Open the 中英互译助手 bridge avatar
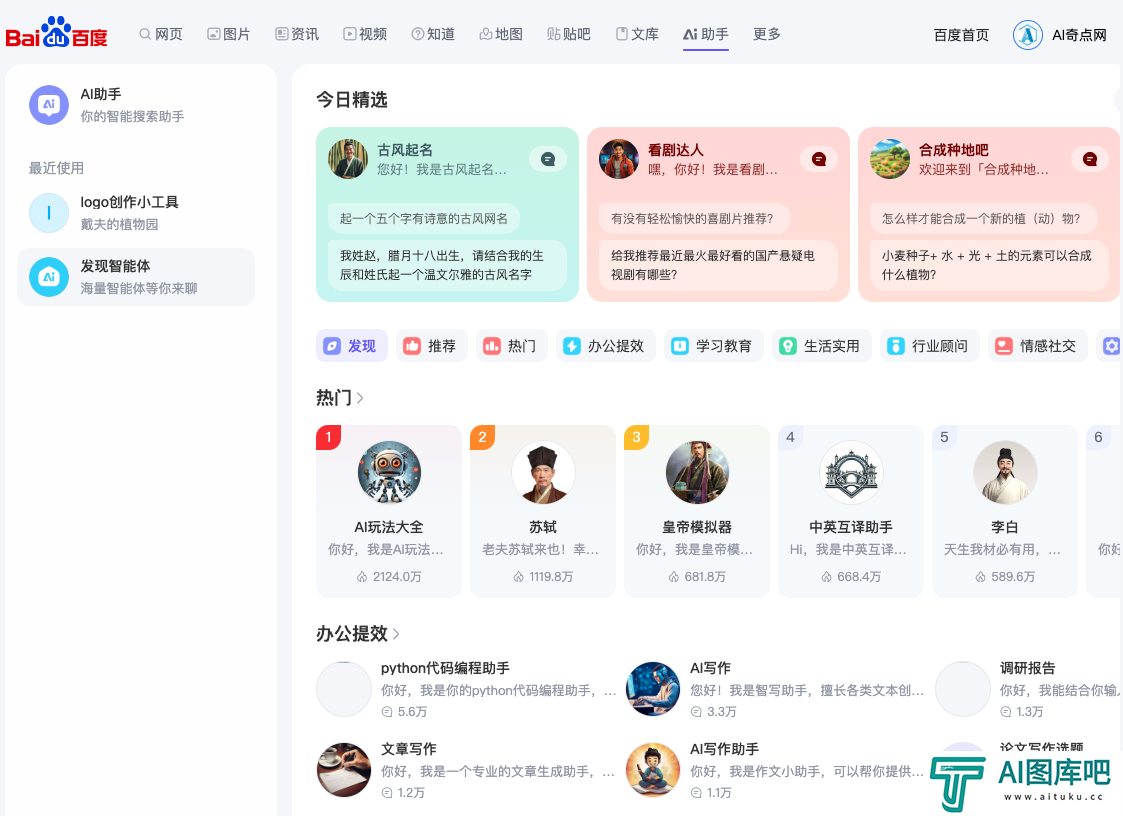The width and height of the screenshot is (1123, 816). coord(851,472)
